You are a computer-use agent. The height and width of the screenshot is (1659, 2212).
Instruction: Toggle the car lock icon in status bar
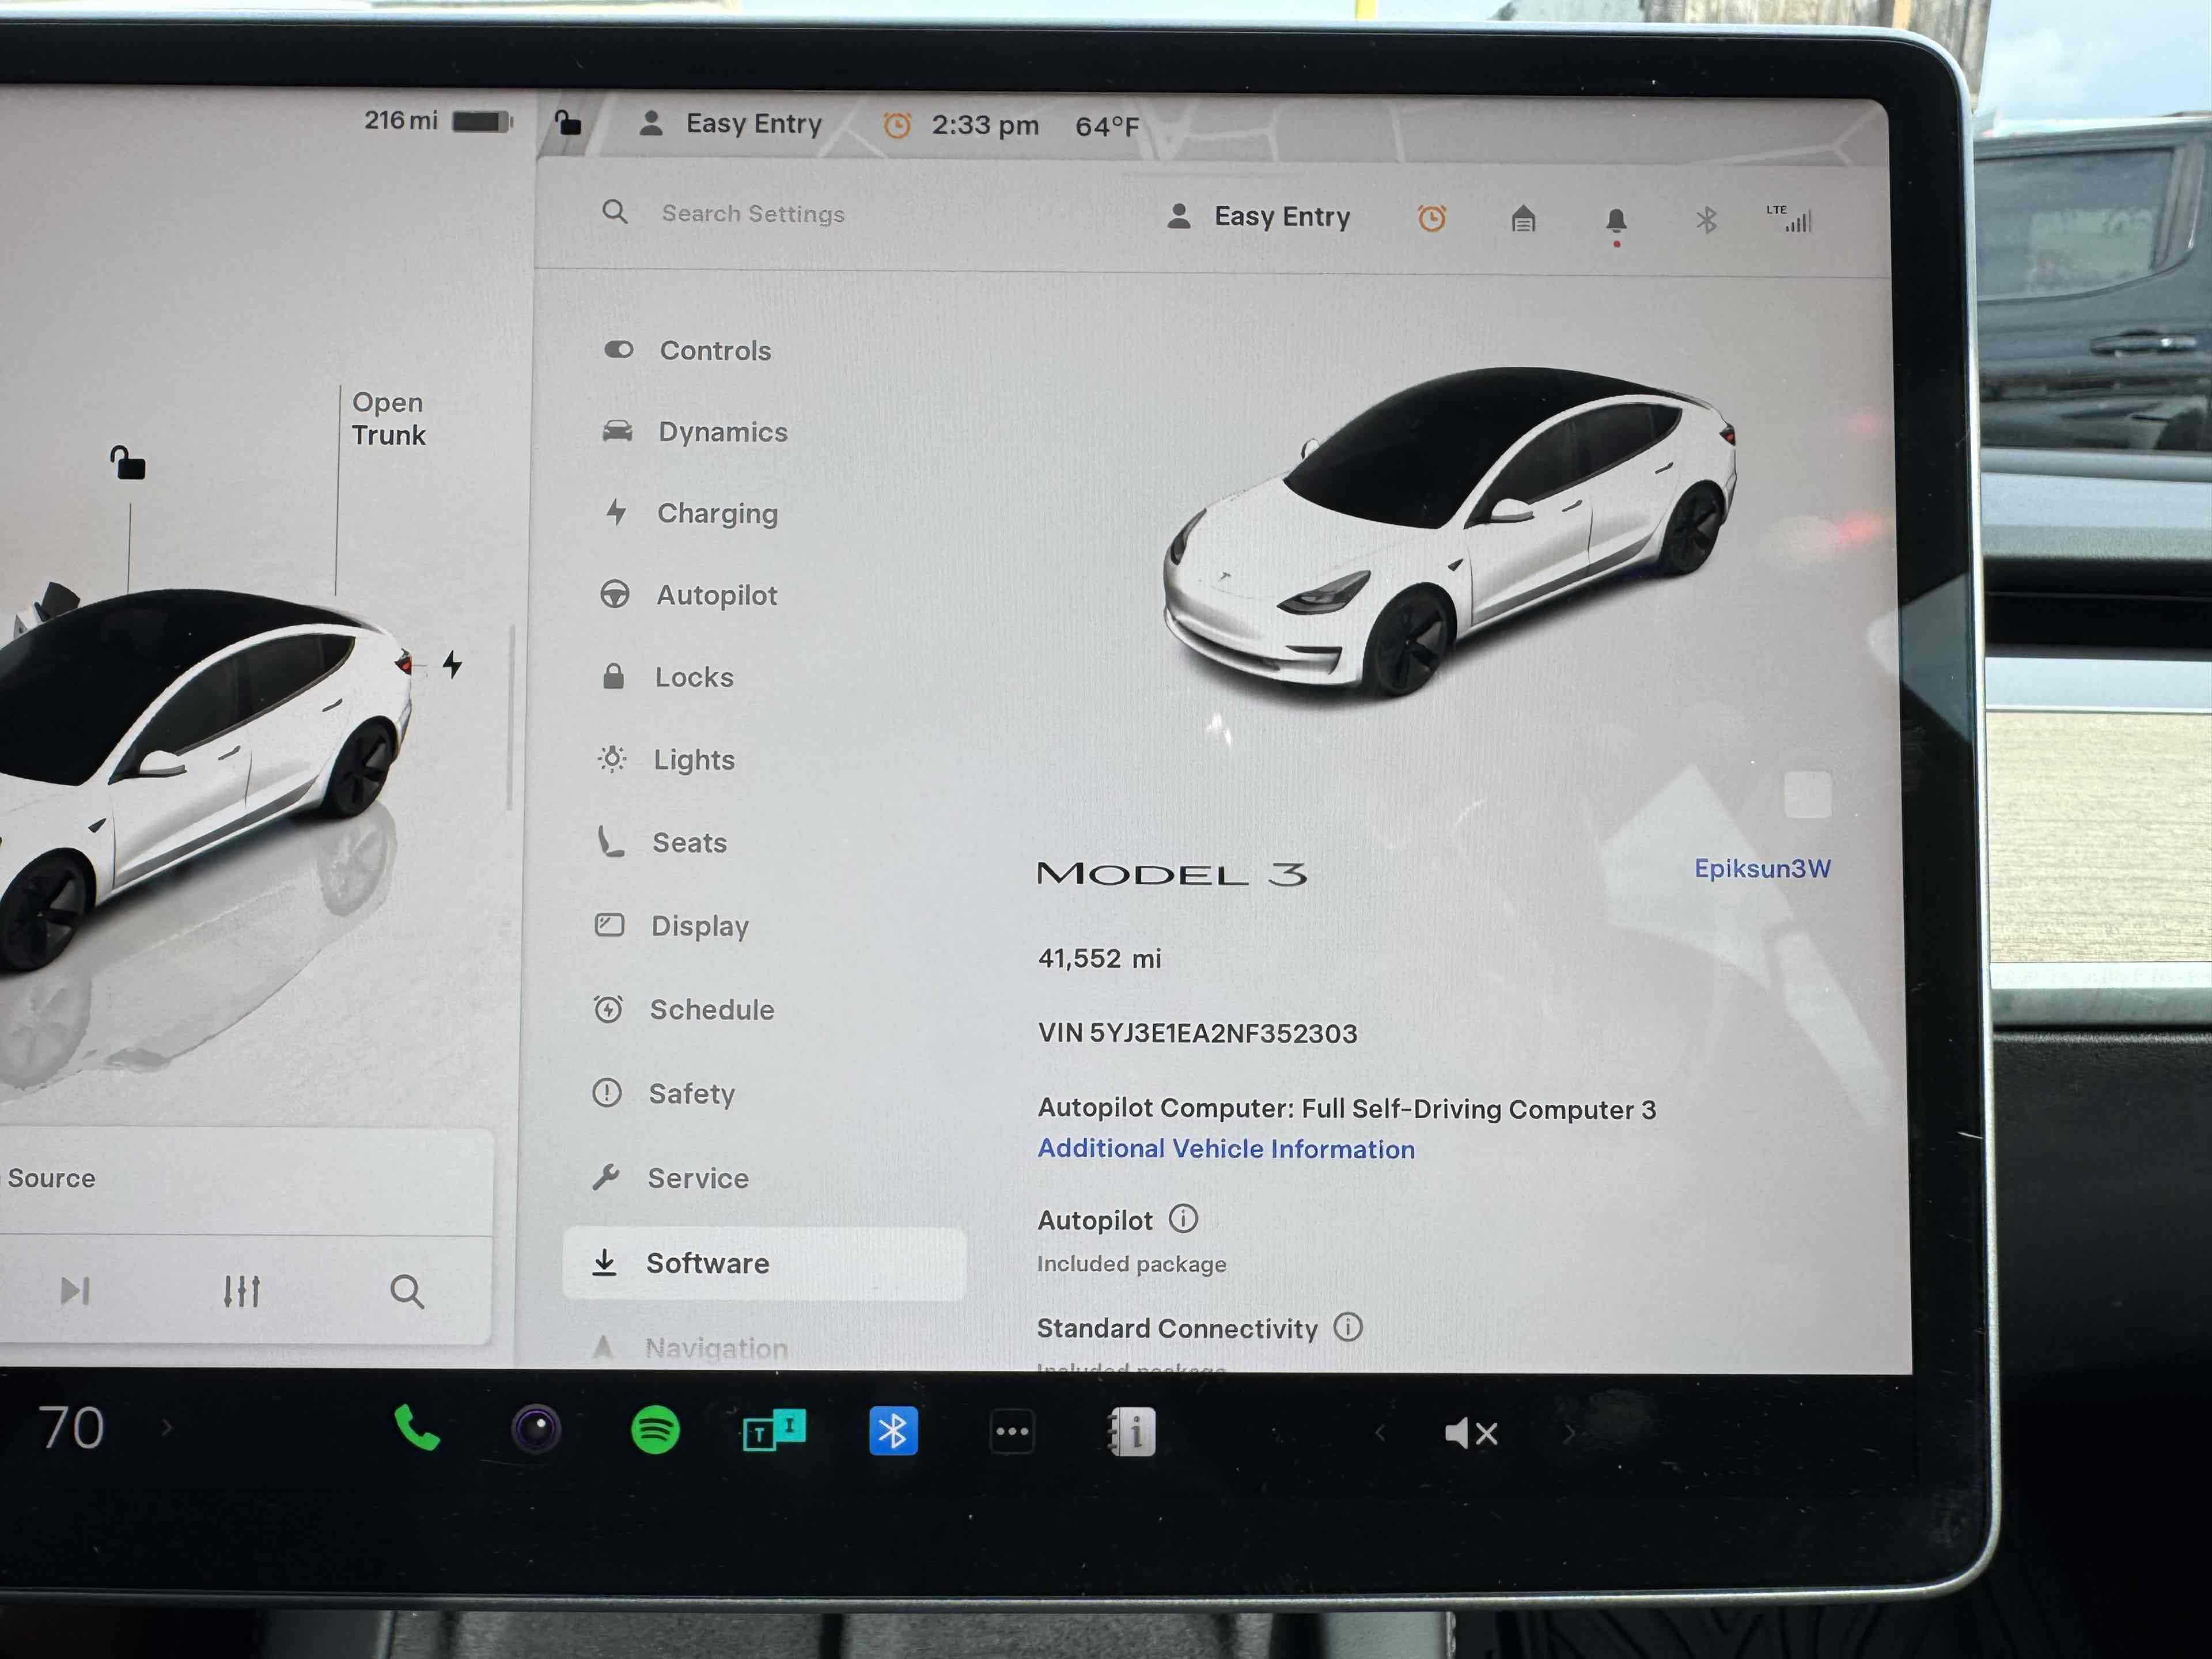point(568,123)
